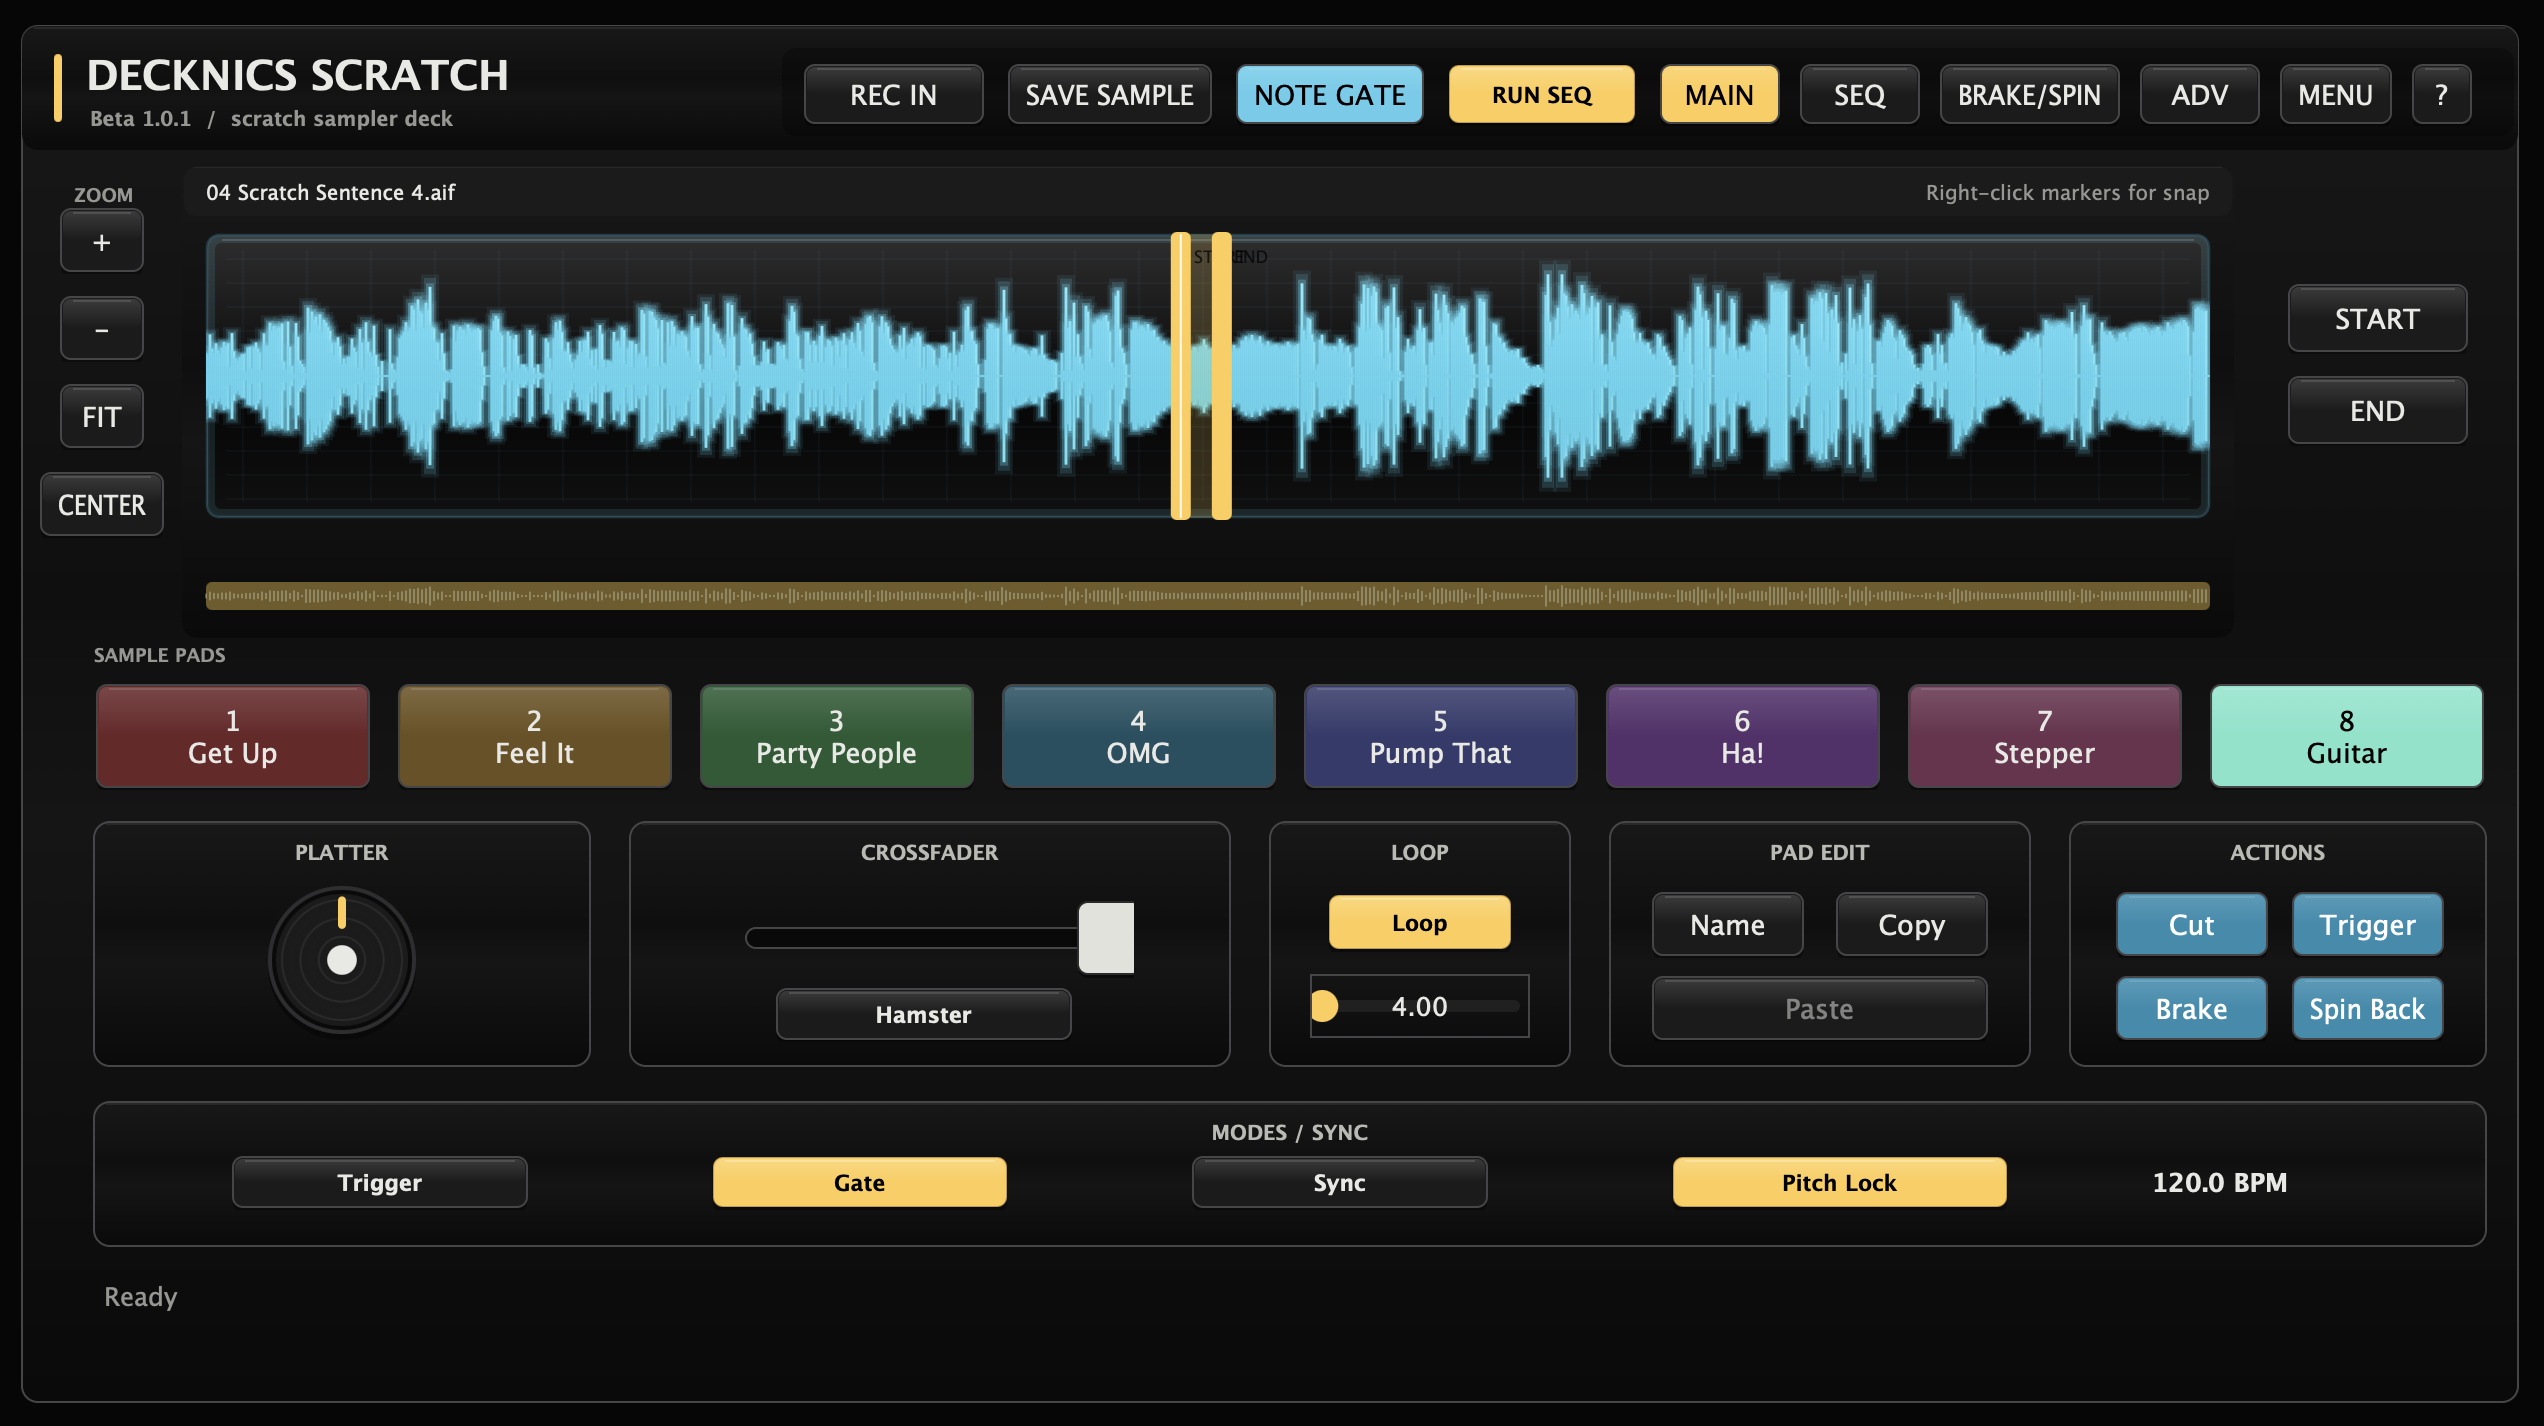Trigger sample pad 1 Get Up
2544x1426 pixels.
pos(232,737)
